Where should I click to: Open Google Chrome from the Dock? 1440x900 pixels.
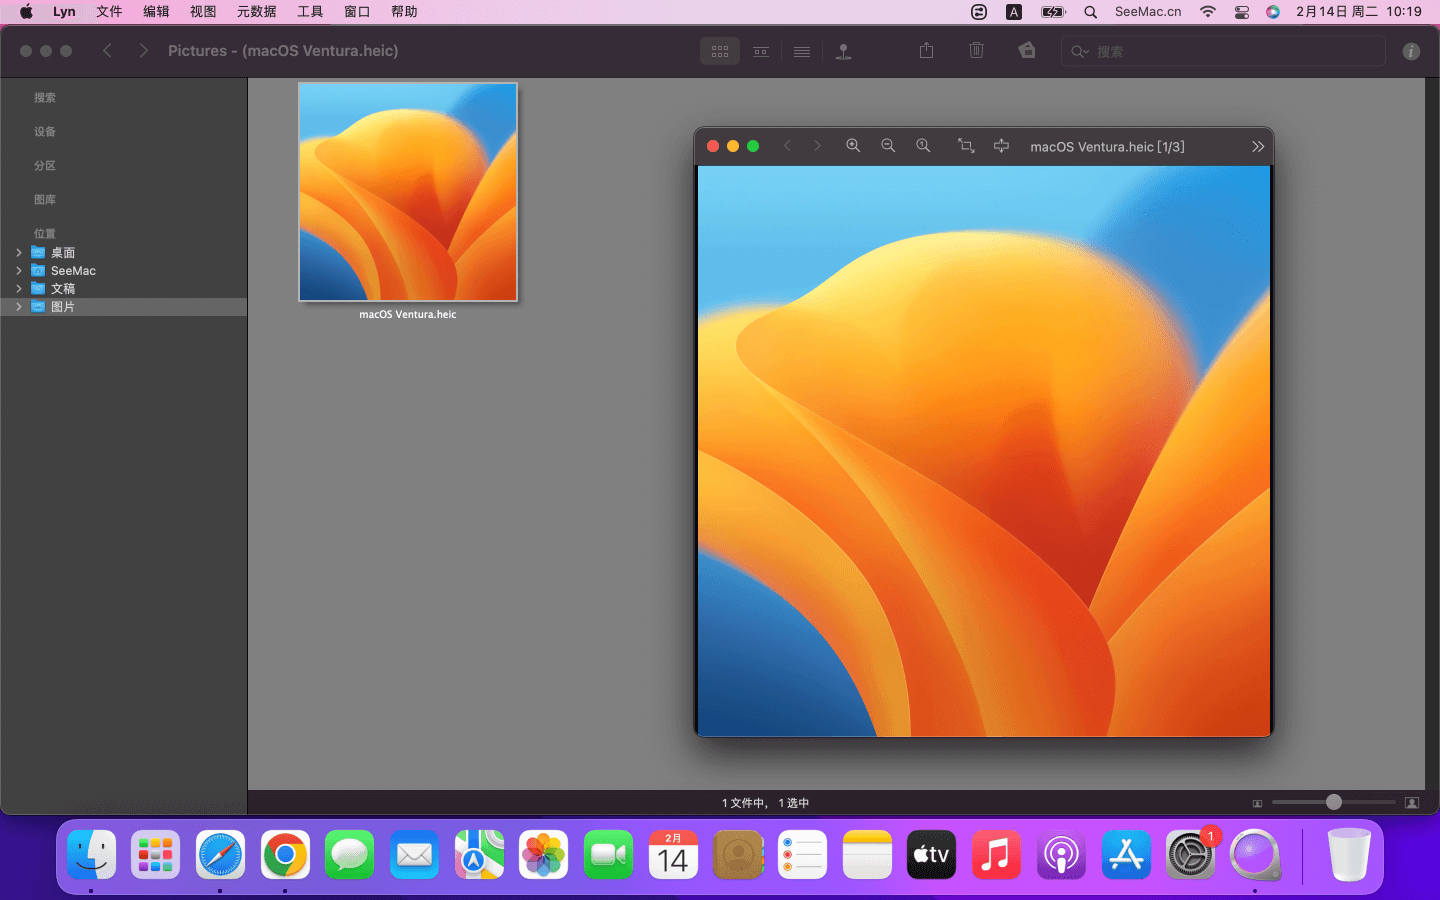pyautogui.click(x=285, y=855)
